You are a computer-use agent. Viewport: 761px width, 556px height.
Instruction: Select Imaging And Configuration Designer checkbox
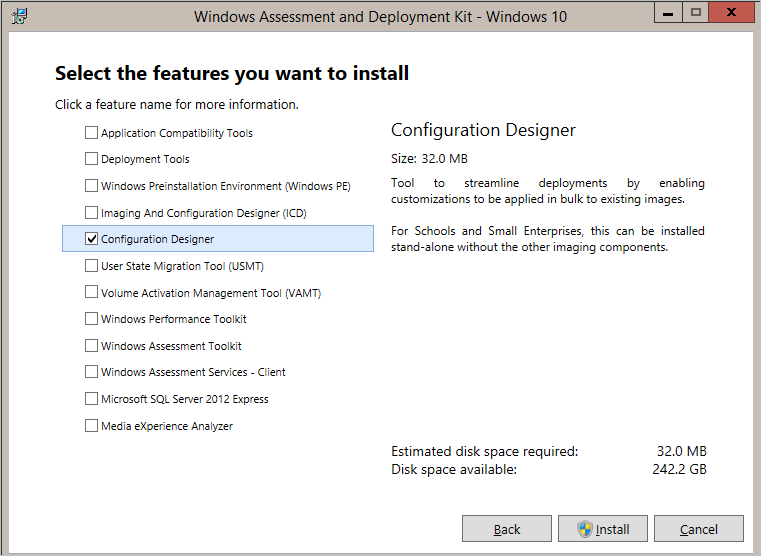[91, 213]
